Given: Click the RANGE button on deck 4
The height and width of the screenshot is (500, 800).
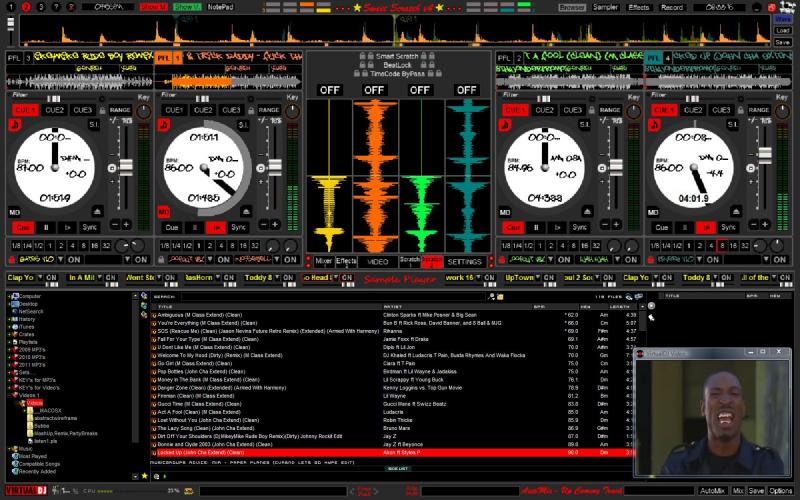Looking at the screenshot, I should tap(759, 110).
